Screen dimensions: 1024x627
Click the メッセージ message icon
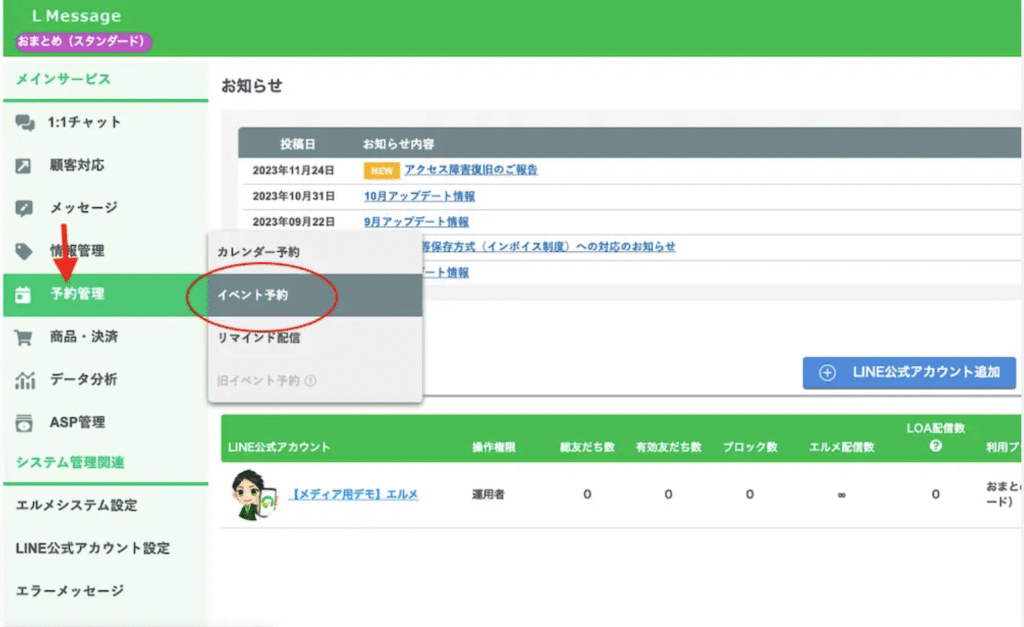[x=25, y=208]
